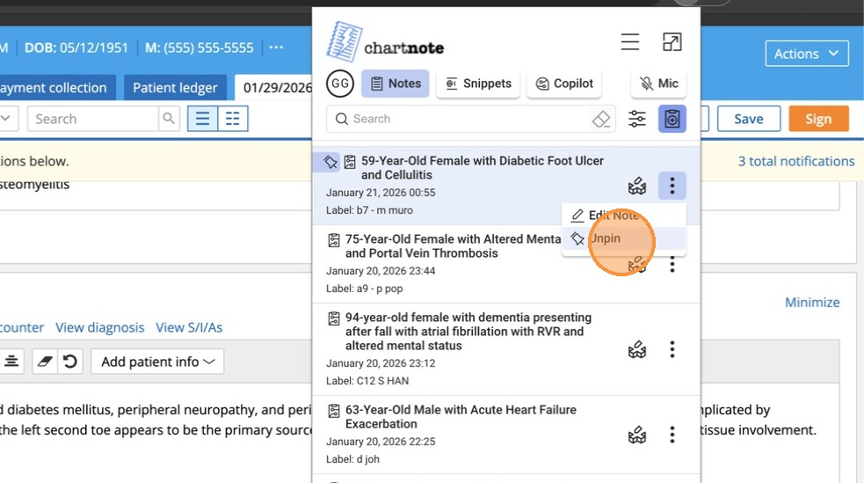The width and height of the screenshot is (864, 484).
Task: Click the undo icon in editor toolbar
Action: [70, 361]
